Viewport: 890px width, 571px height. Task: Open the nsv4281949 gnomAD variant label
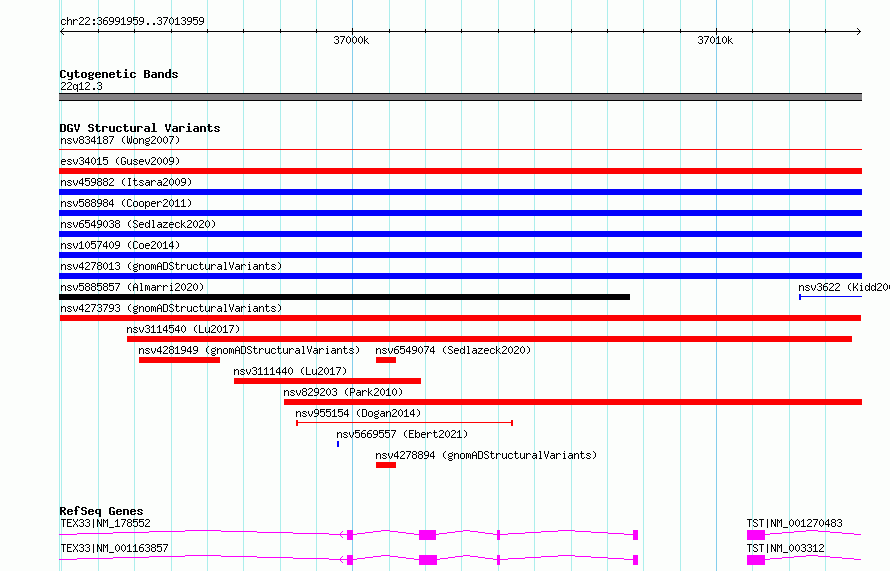pos(249,350)
